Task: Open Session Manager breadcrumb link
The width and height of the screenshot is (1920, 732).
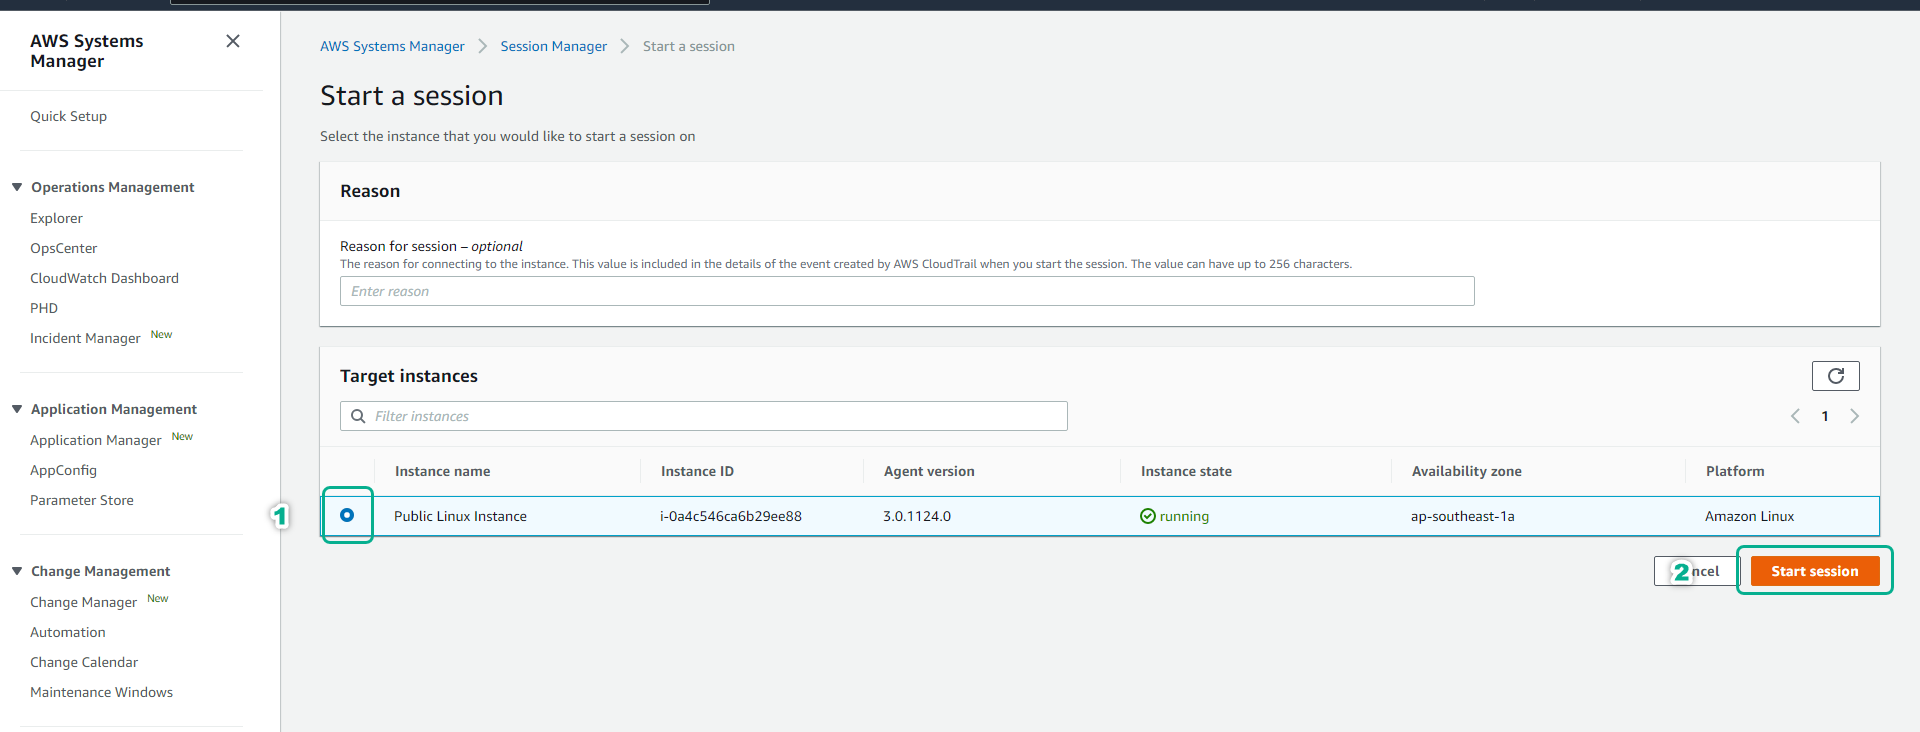Action: (x=553, y=46)
